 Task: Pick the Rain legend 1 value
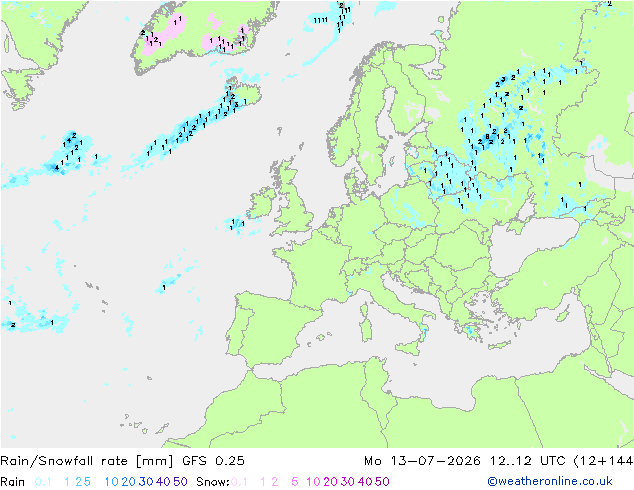click(x=67, y=482)
